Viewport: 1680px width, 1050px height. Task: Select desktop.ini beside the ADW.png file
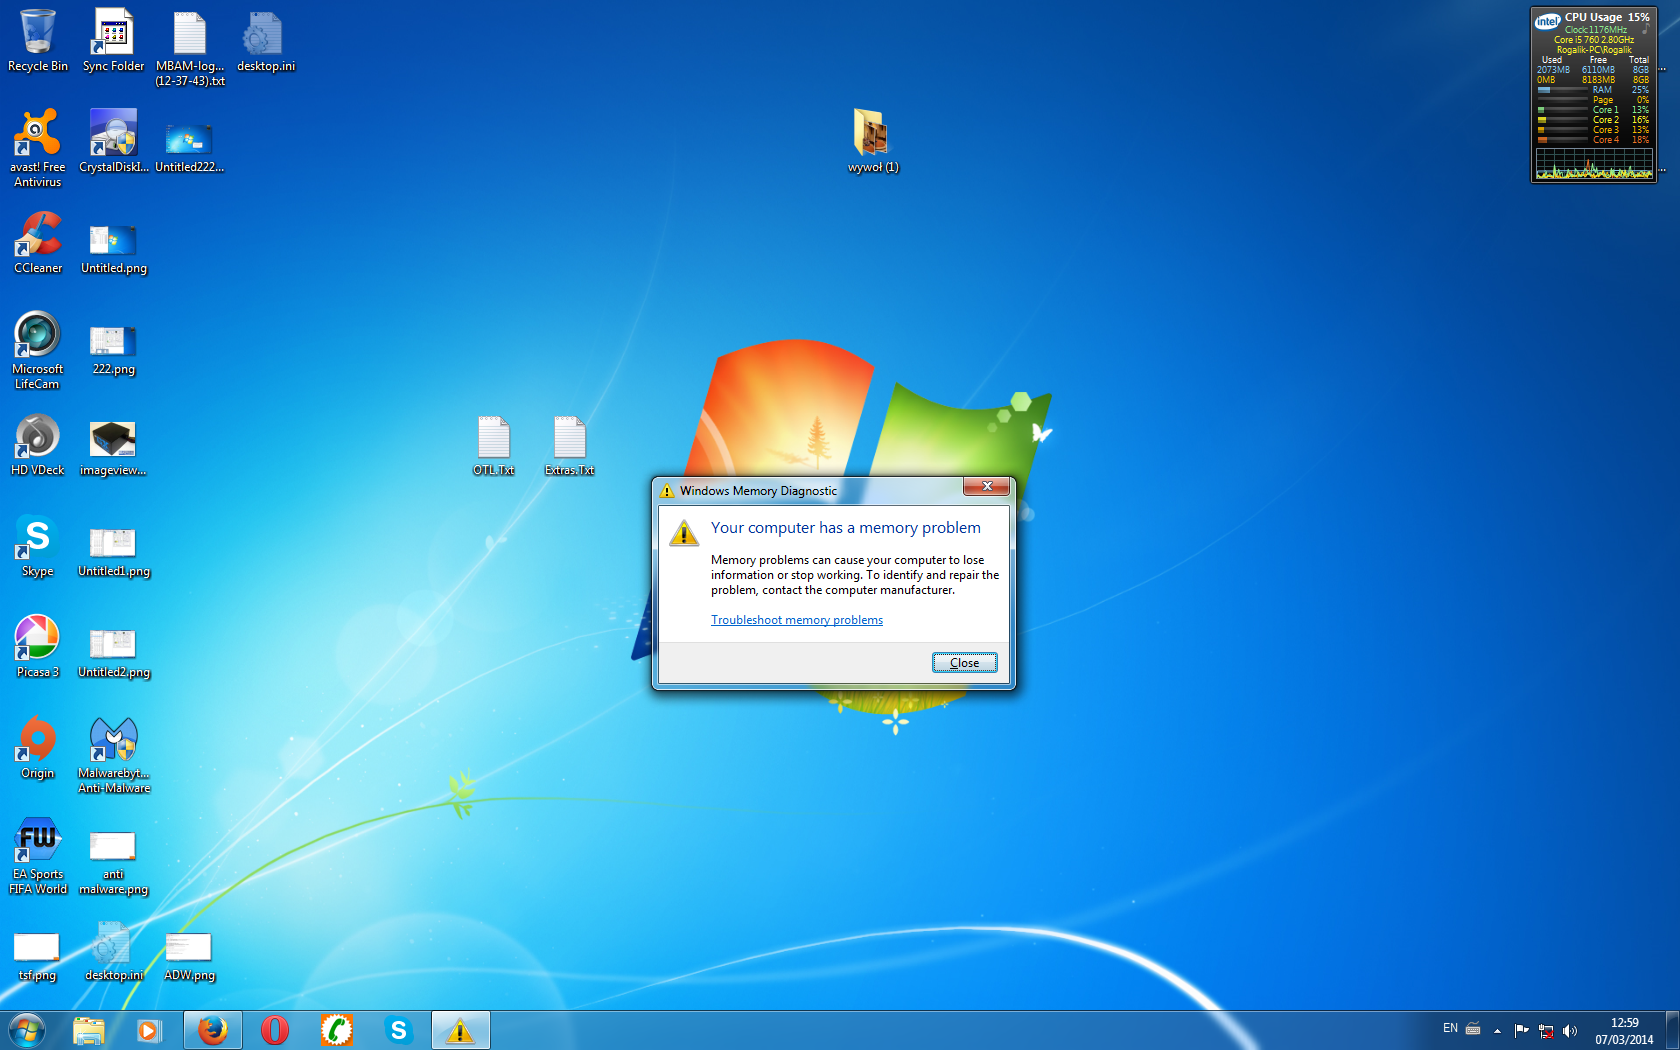point(113,951)
